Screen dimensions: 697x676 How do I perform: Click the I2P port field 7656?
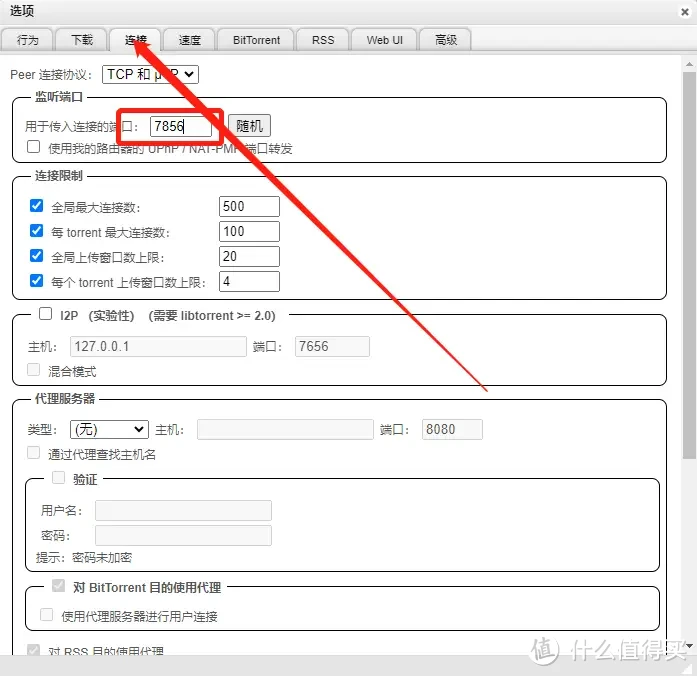click(x=332, y=346)
